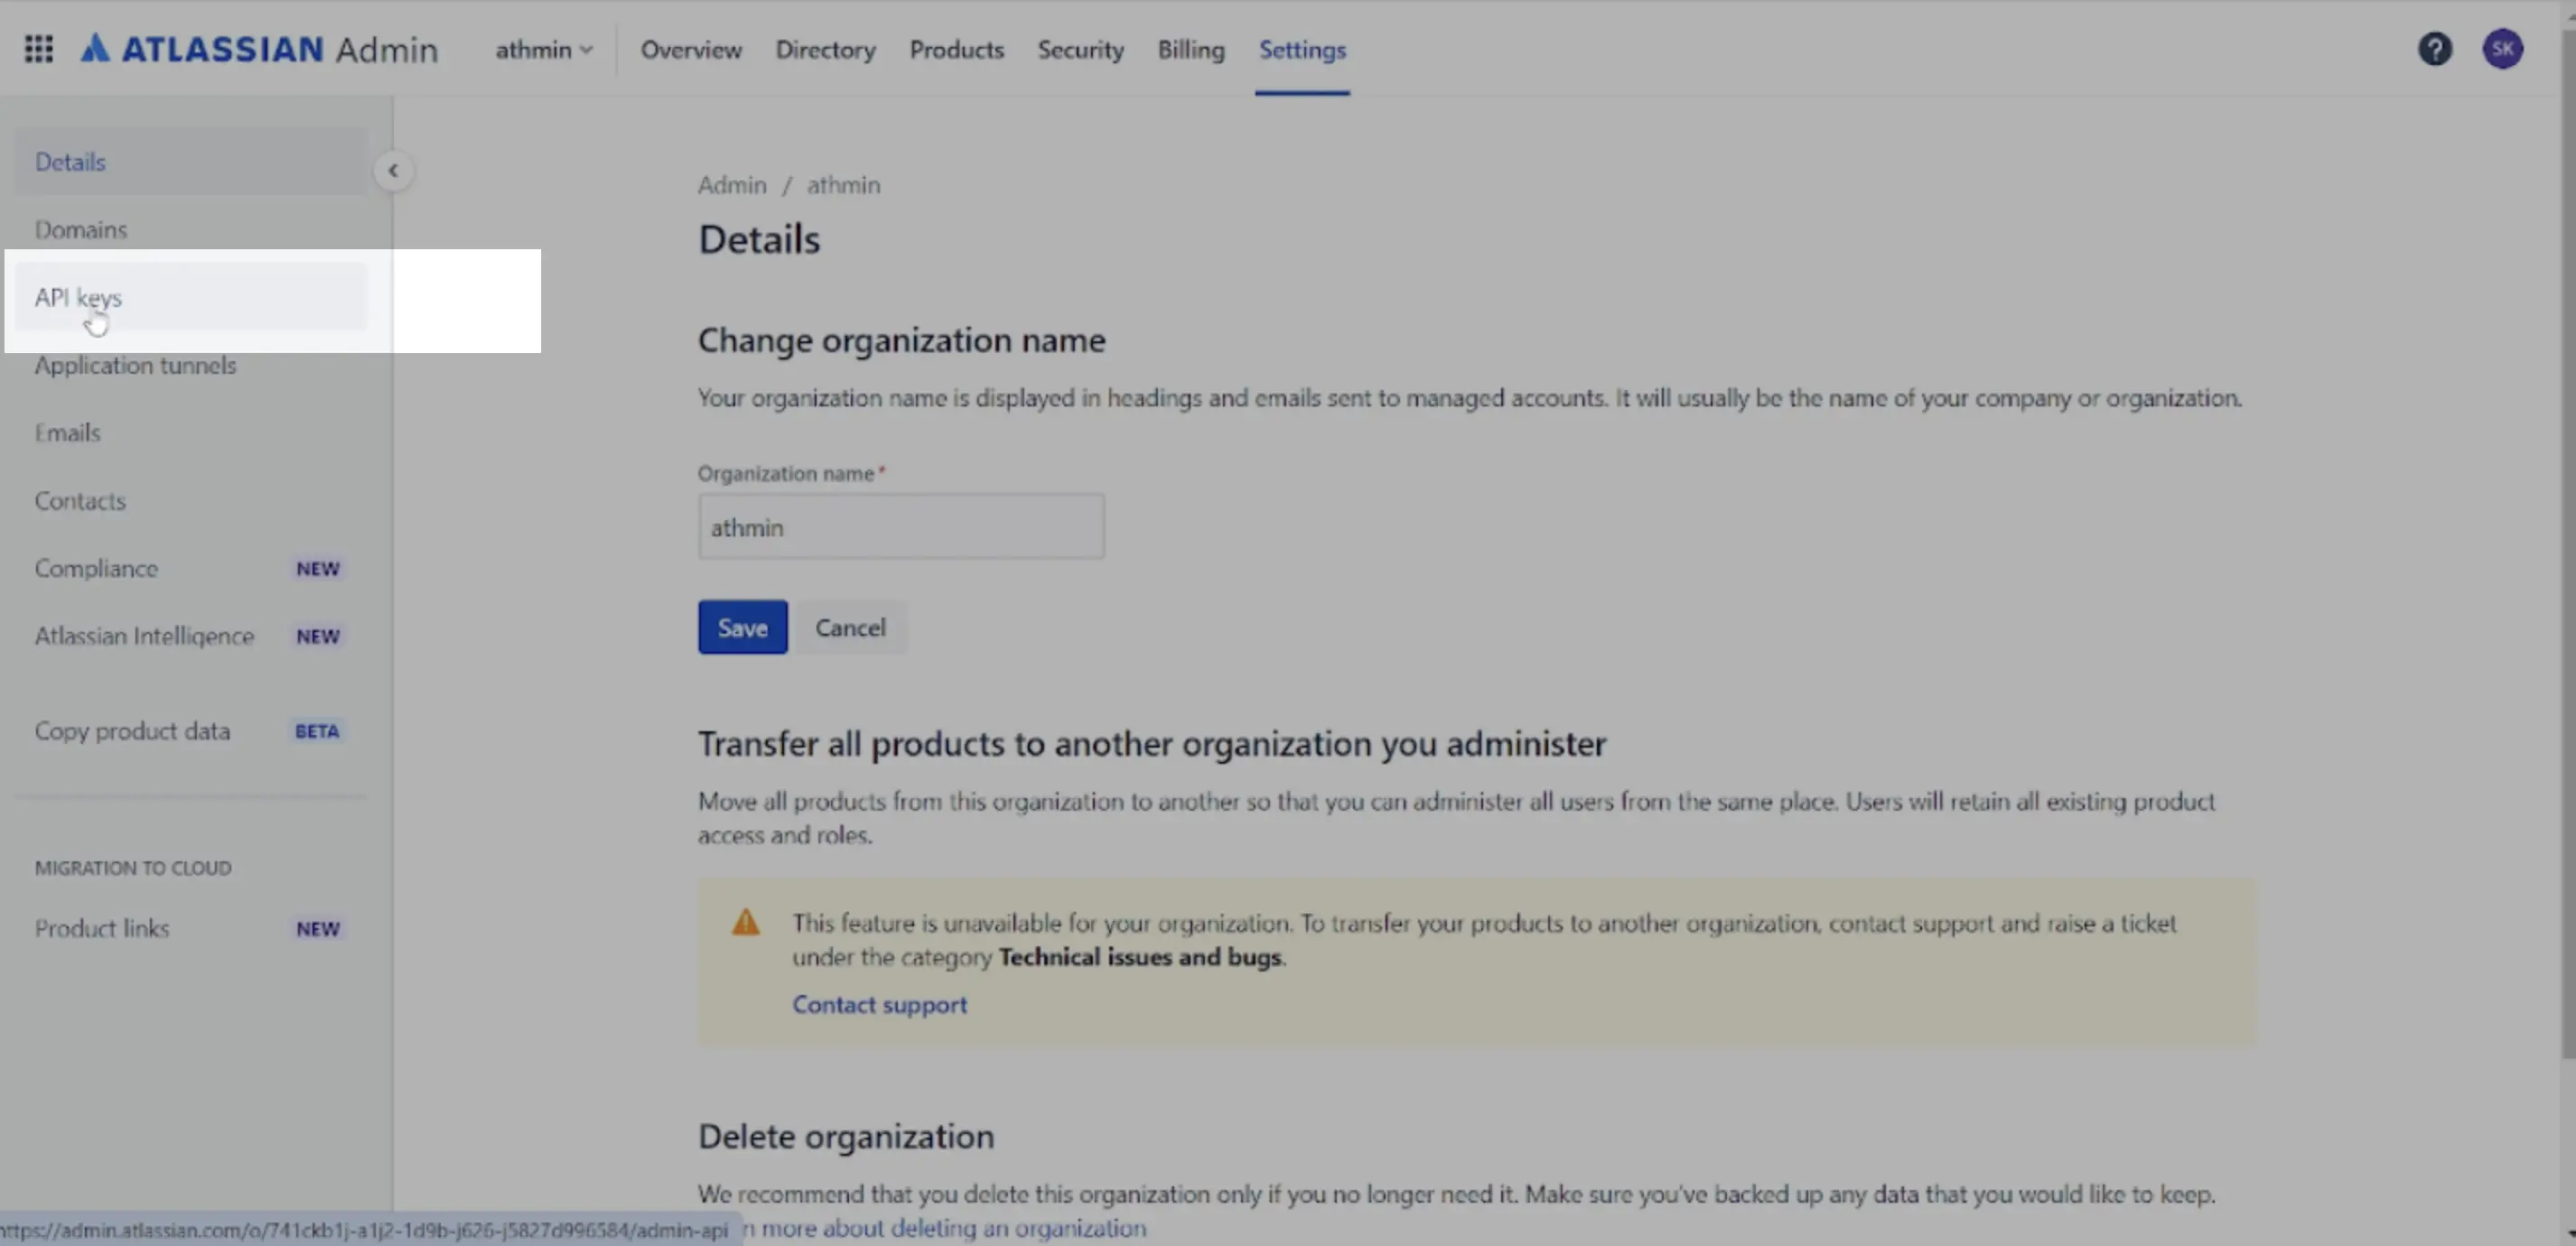The height and width of the screenshot is (1246, 2576).
Task: Go to the Billing tab
Action: [1190, 49]
